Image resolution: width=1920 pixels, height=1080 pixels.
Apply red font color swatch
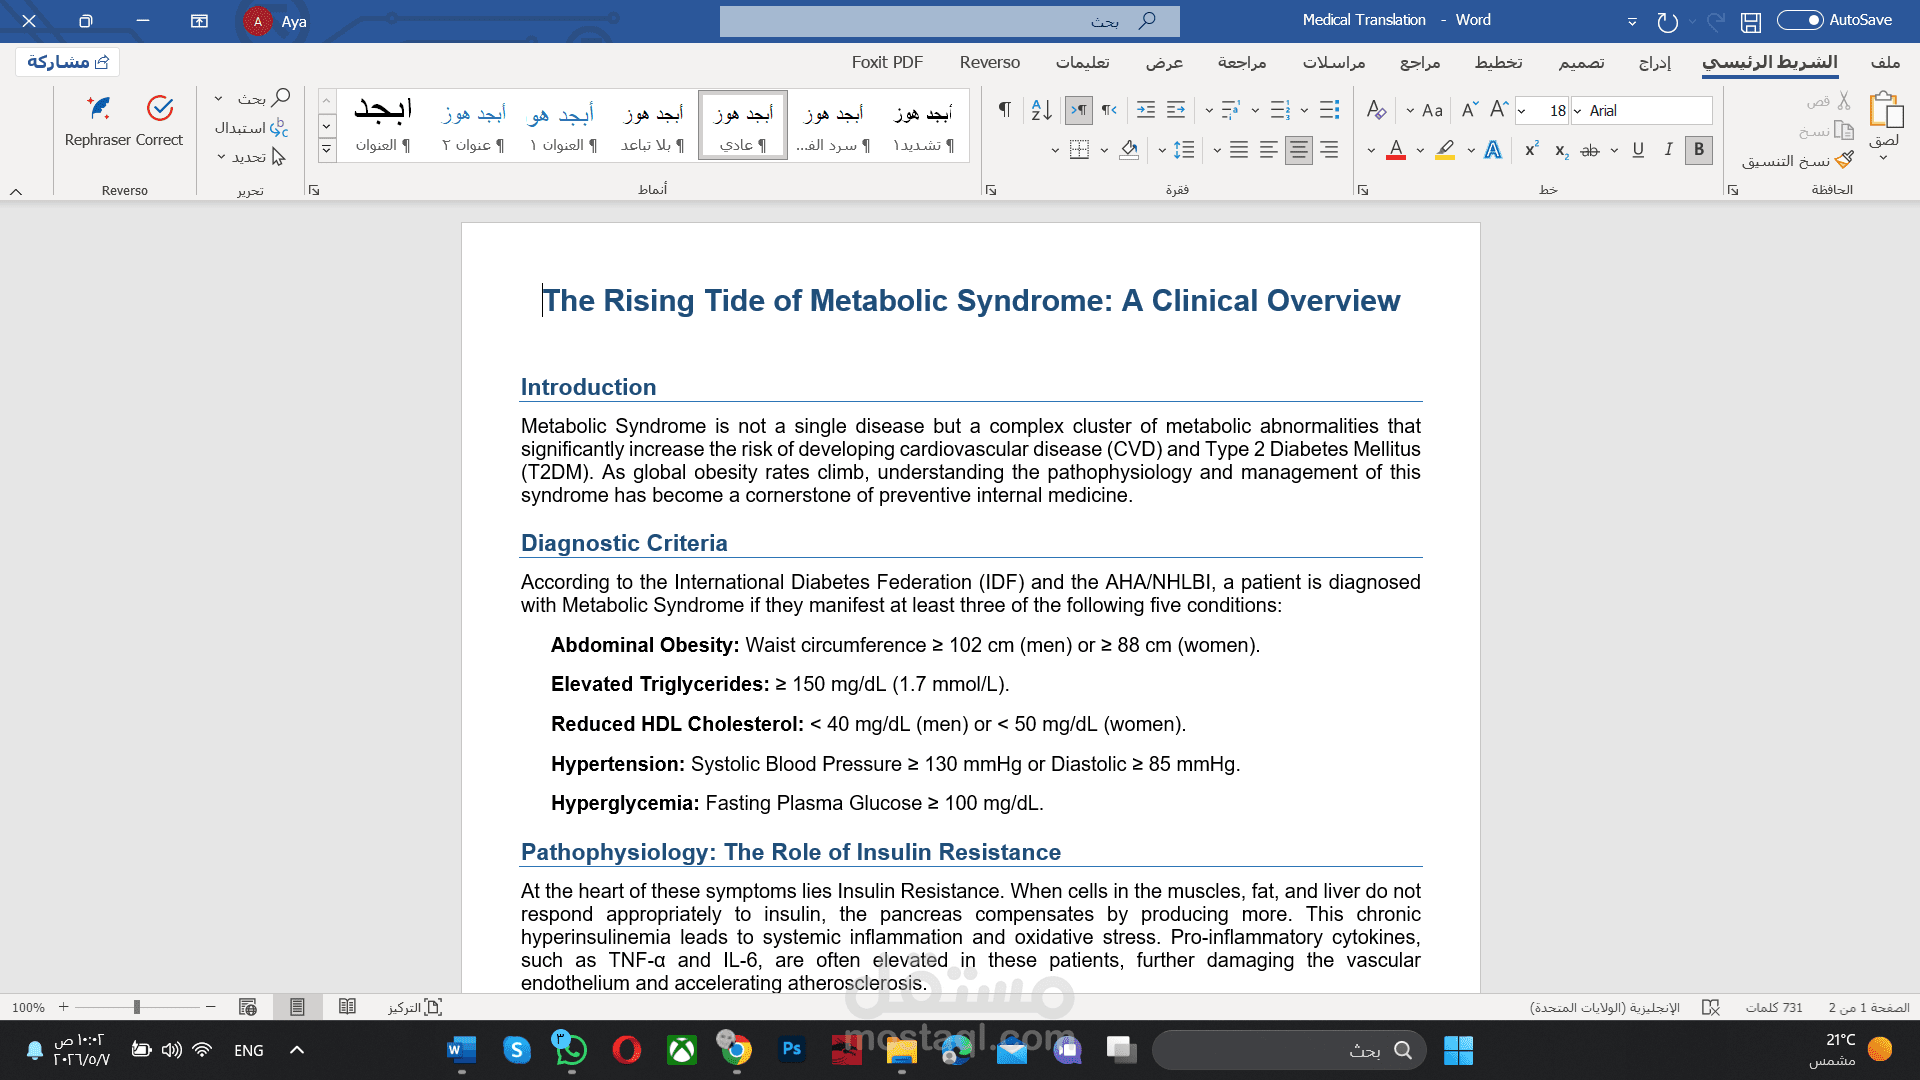1397,150
